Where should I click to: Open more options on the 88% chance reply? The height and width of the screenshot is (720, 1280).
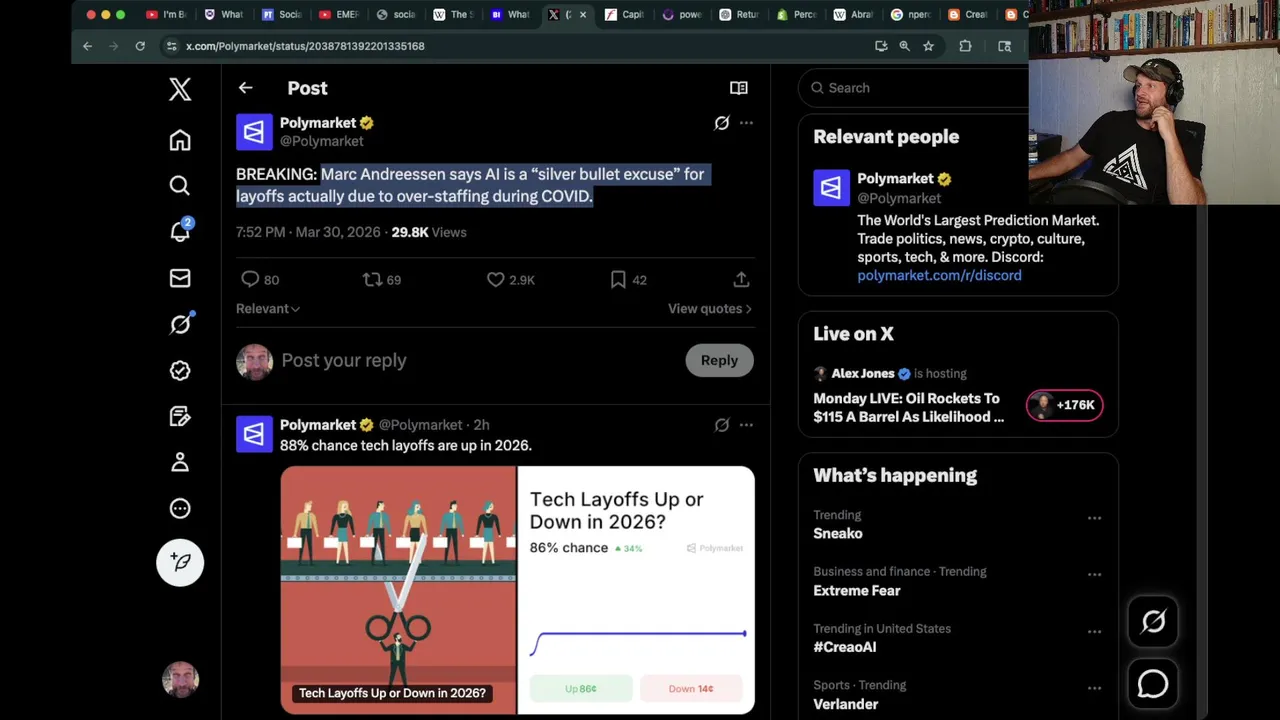746,425
